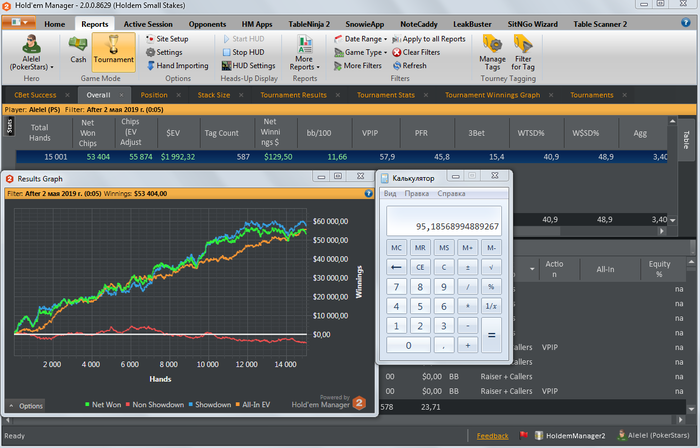This screenshot has width=700, height=448.
Task: Toggle the Net Won legend entry
Action: (103, 405)
